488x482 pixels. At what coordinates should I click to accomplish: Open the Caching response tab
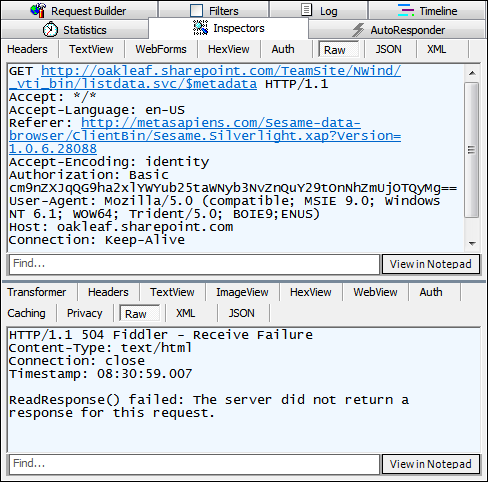pos(26,313)
